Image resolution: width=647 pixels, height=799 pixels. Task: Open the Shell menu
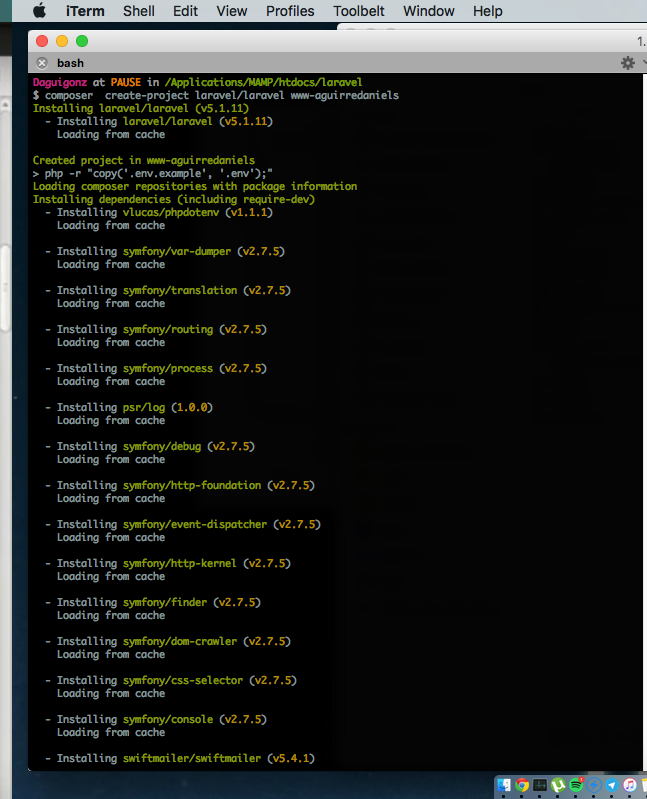[139, 11]
